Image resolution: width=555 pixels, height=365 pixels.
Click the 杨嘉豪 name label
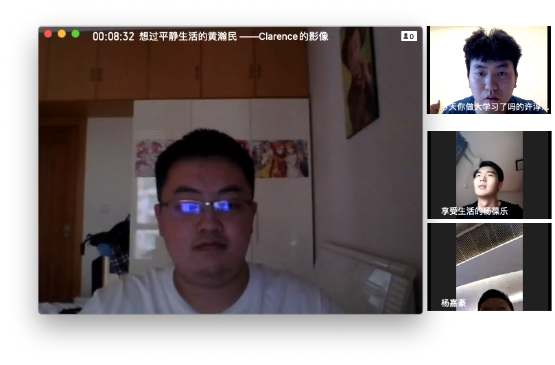coord(453,303)
